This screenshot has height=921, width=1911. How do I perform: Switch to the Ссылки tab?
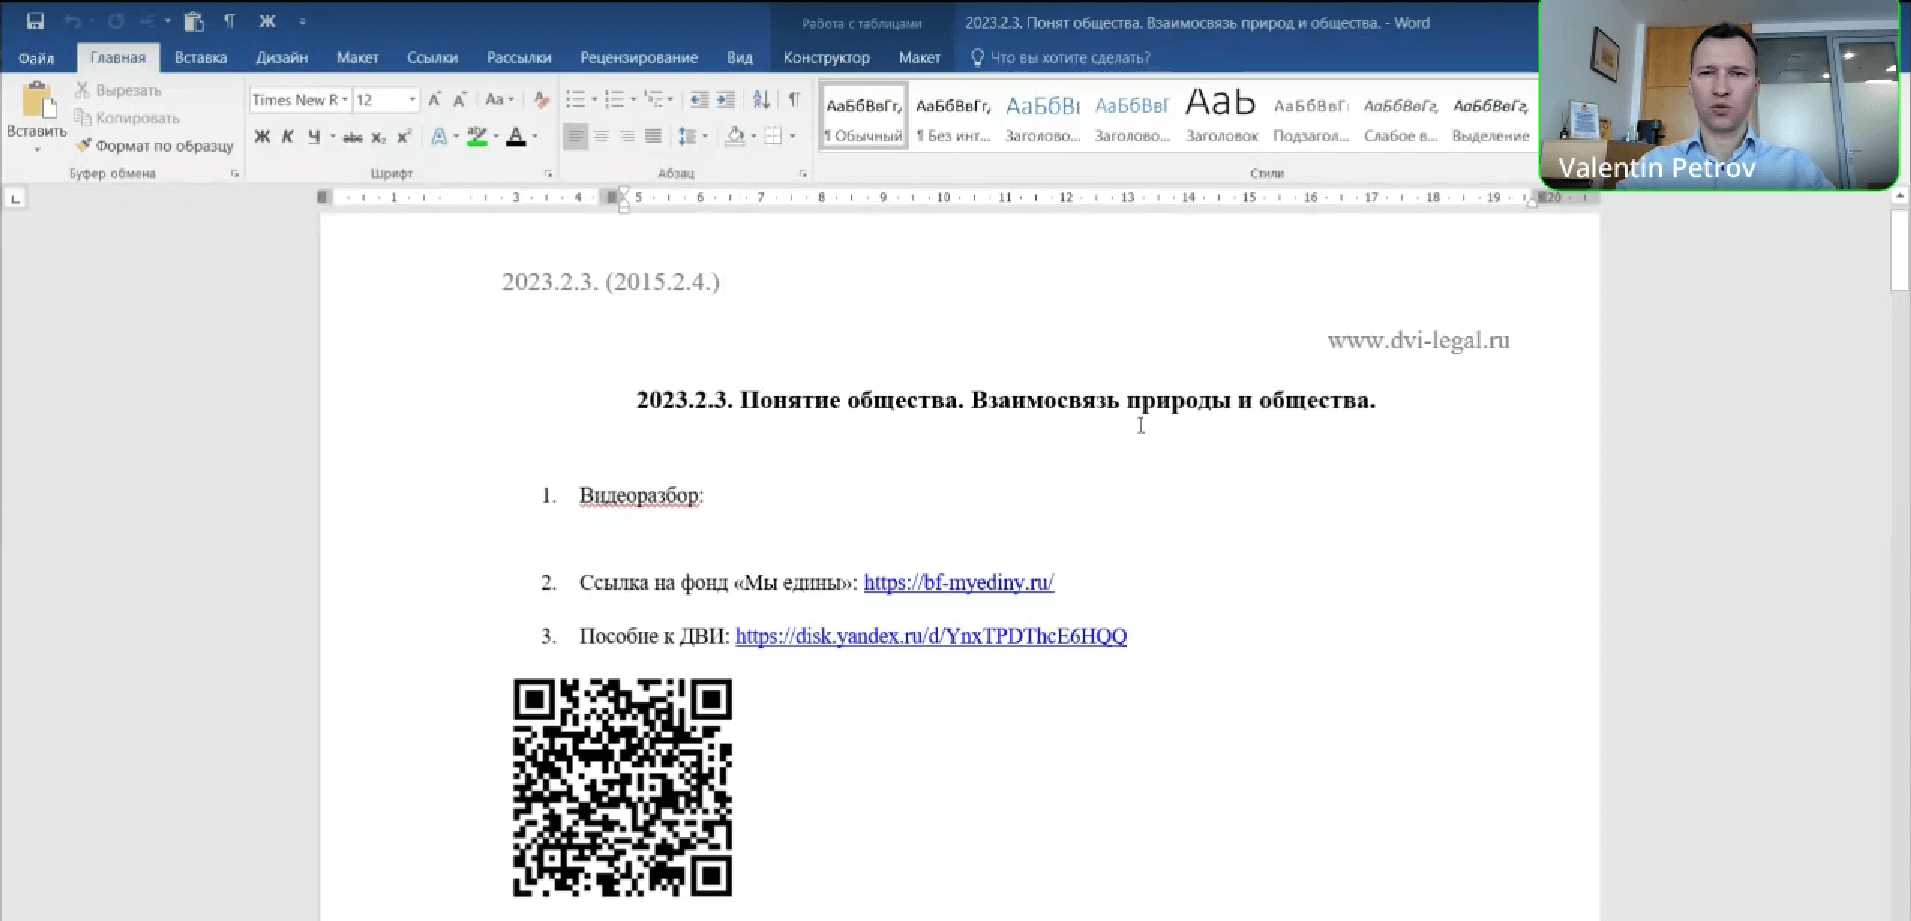click(x=432, y=58)
